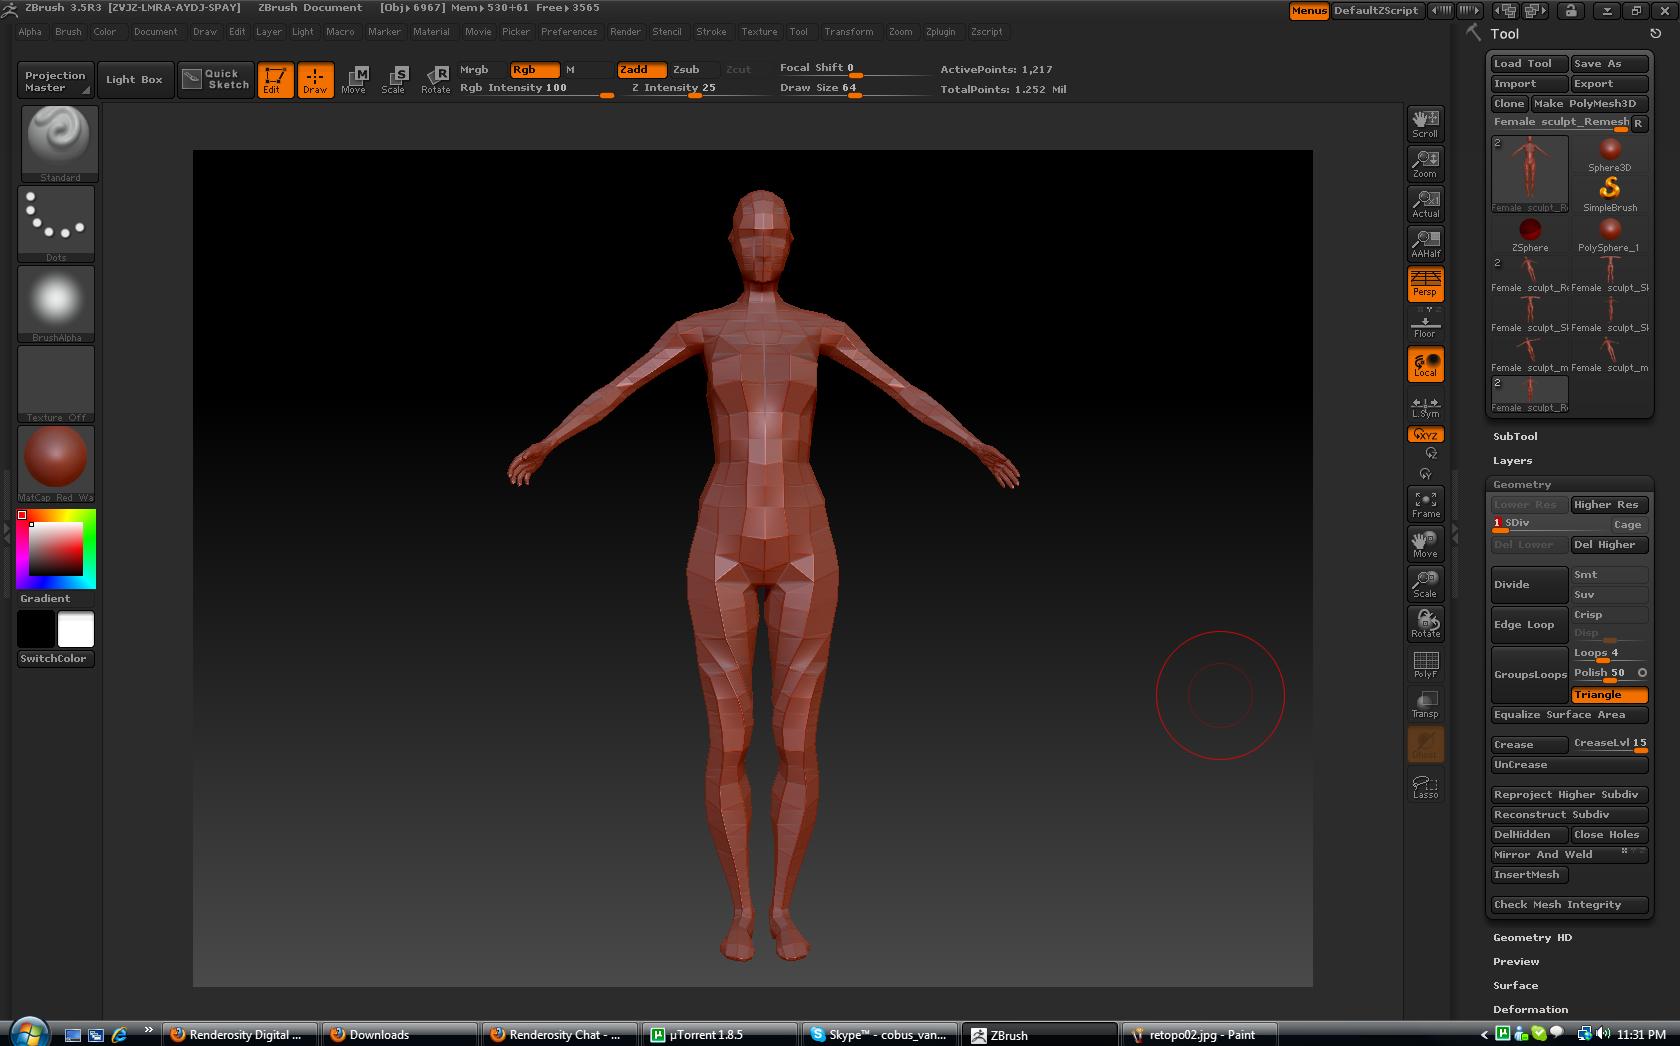
Task: Open the Brush menu
Action: point(69,32)
